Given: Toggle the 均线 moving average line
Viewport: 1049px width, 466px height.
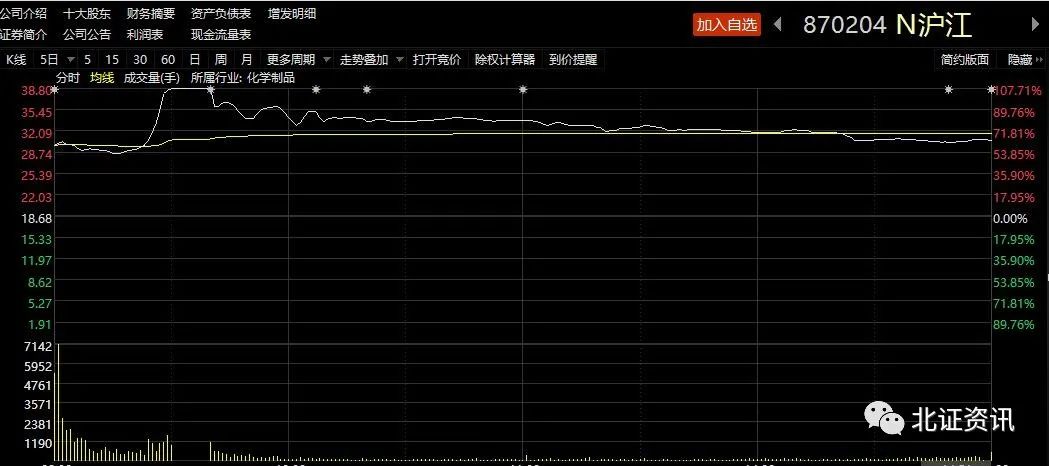Looking at the screenshot, I should pos(102,77).
